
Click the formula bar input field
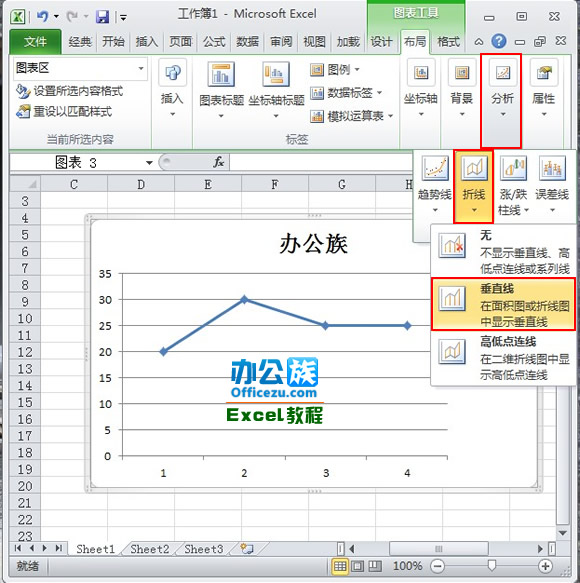pos(322,163)
